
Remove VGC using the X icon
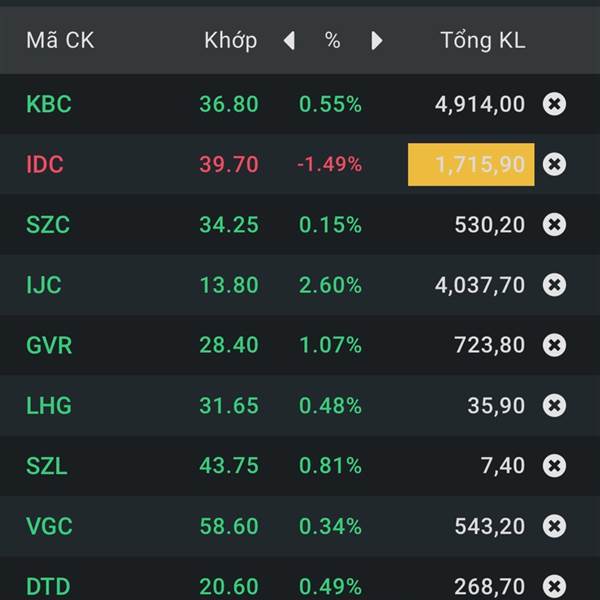(554, 525)
